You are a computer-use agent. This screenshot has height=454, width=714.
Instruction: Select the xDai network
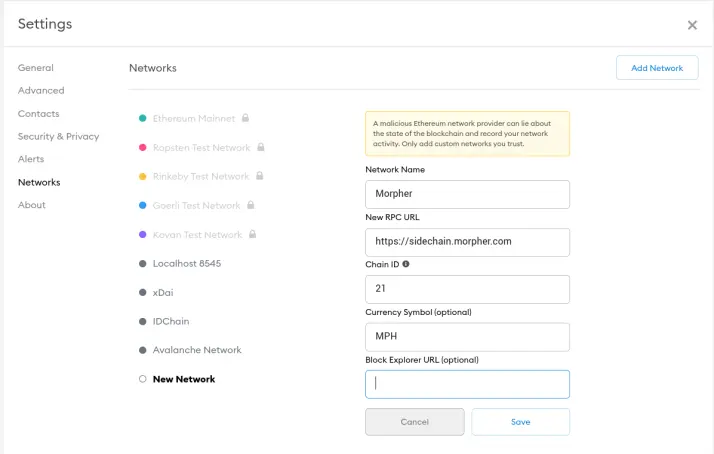[x=163, y=292]
